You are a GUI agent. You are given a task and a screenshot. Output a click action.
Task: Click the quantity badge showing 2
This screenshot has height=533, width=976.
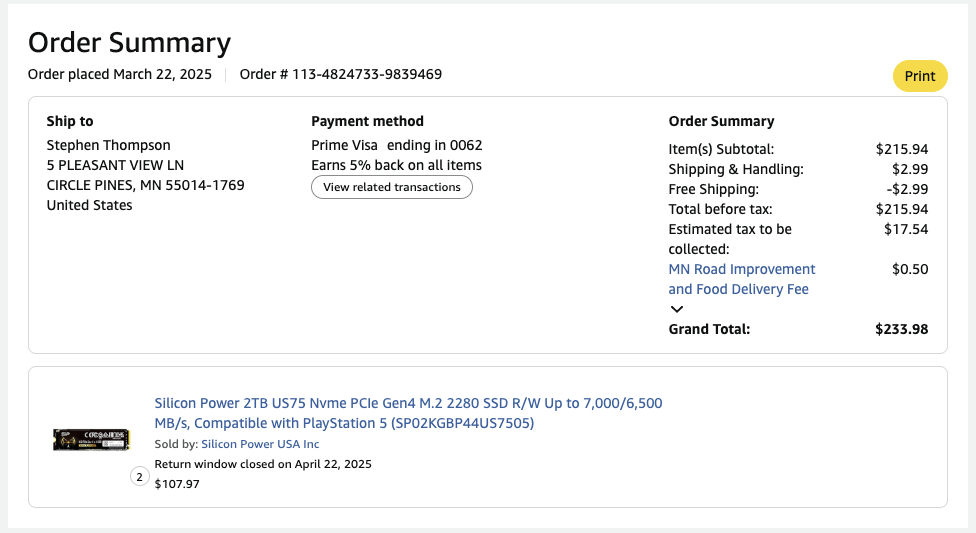(x=139, y=477)
